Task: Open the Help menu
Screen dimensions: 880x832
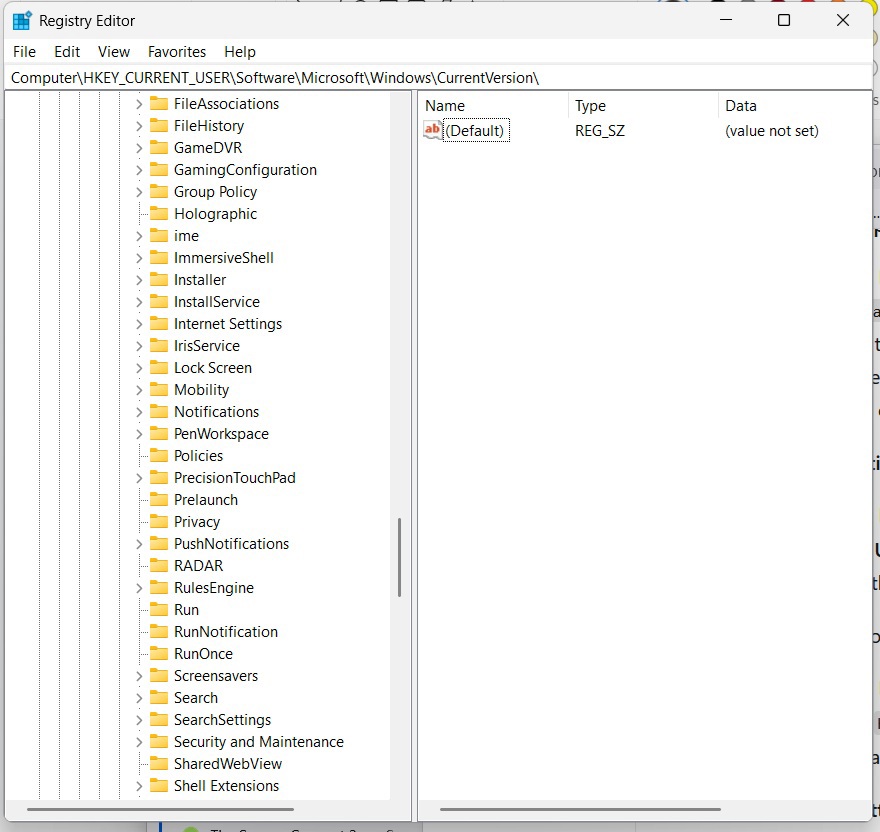Action: (x=240, y=52)
